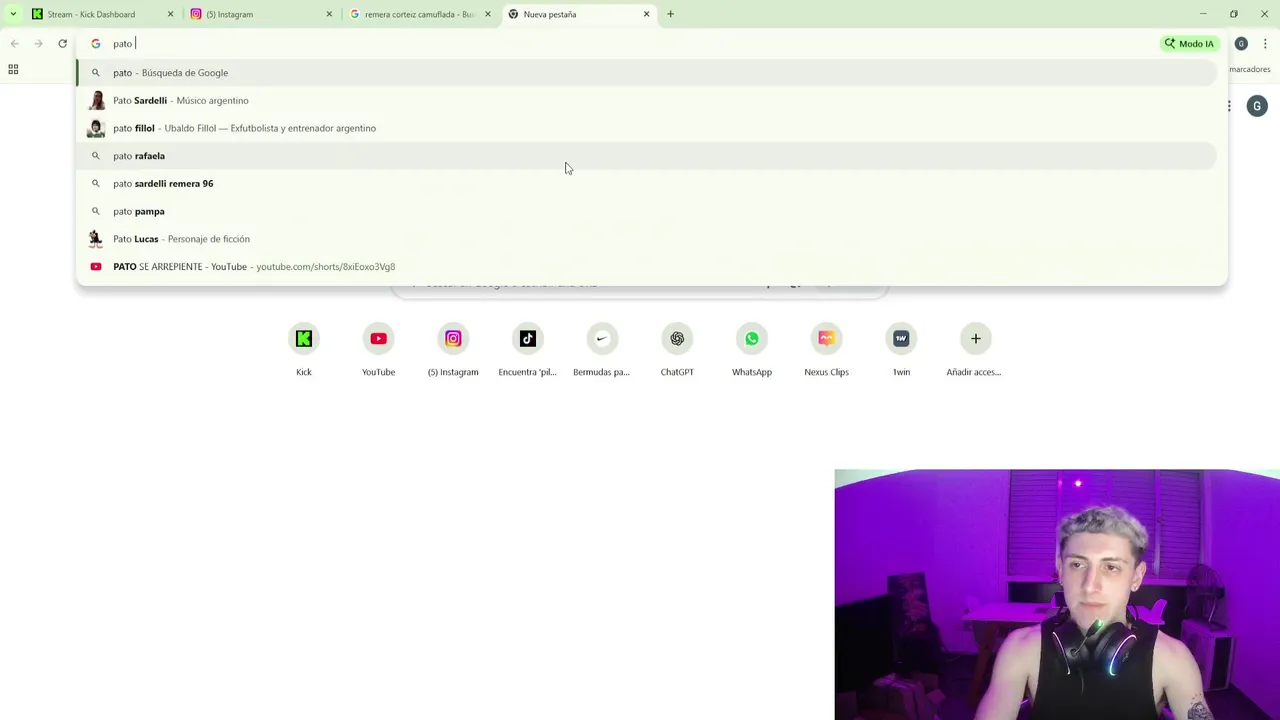Click the Google icon in address bar
Image resolution: width=1280 pixels, height=720 pixels.
coord(96,43)
